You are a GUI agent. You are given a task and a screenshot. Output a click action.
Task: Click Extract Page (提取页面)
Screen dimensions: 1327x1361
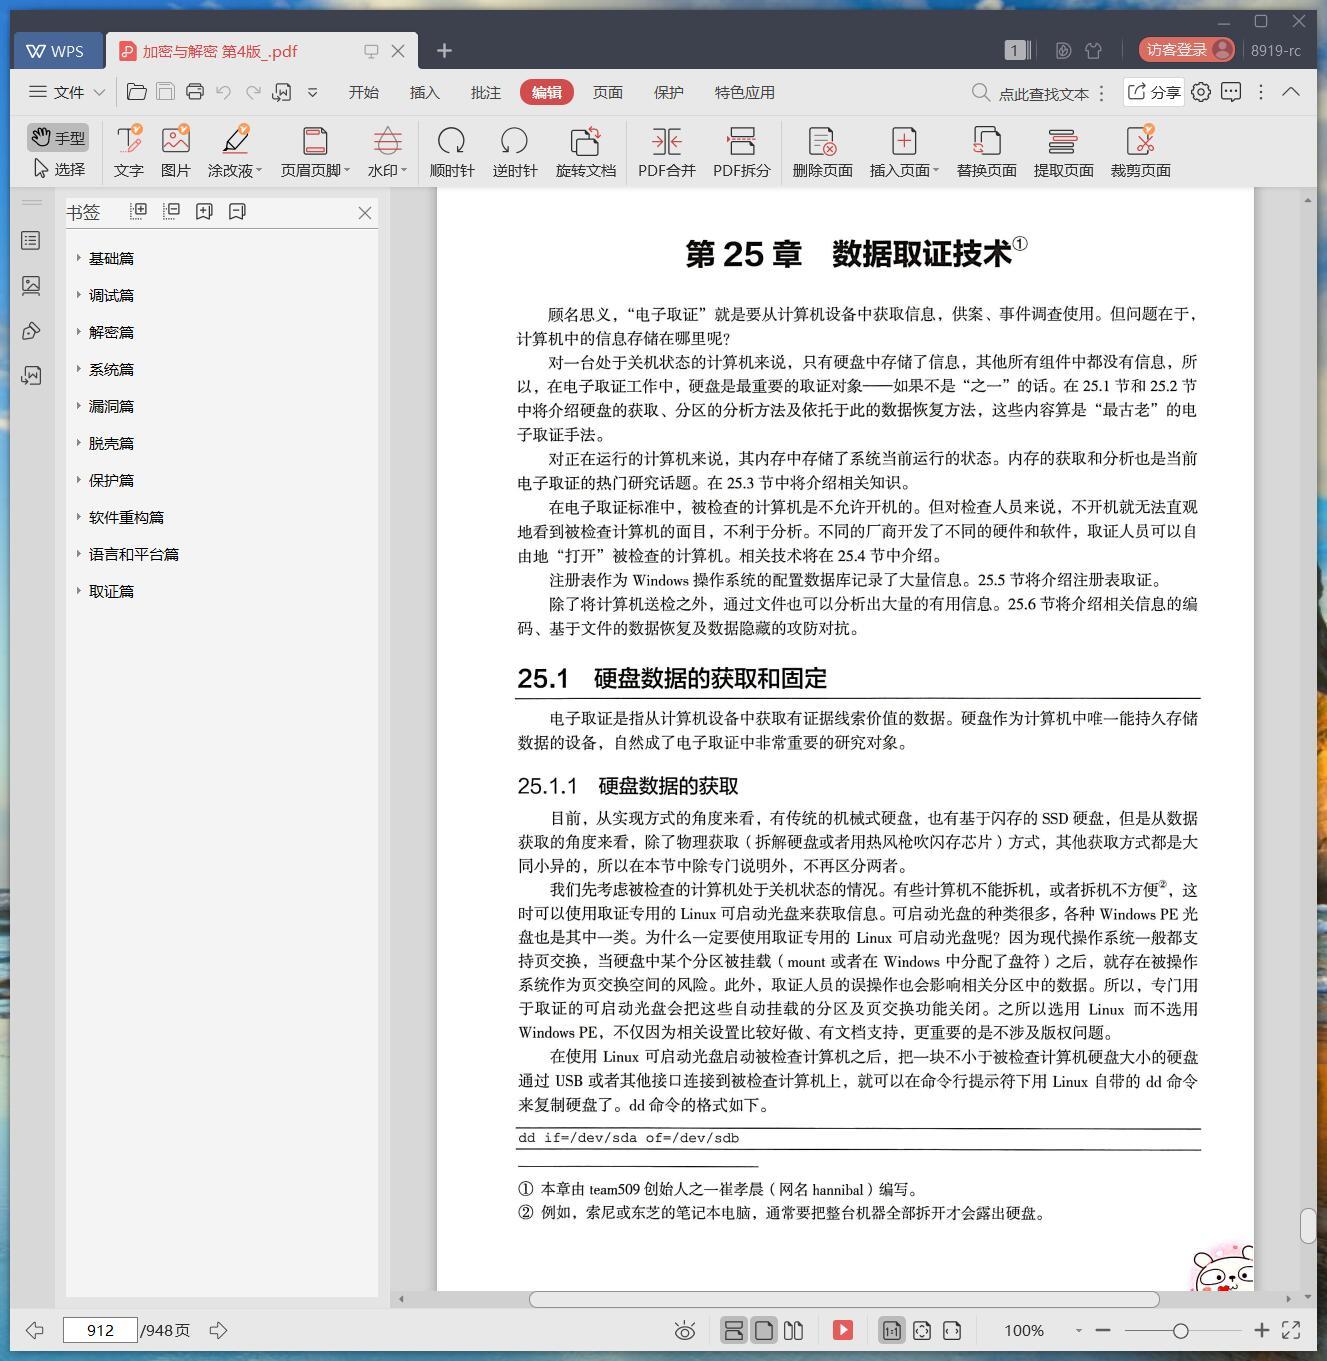pyautogui.click(x=1063, y=152)
